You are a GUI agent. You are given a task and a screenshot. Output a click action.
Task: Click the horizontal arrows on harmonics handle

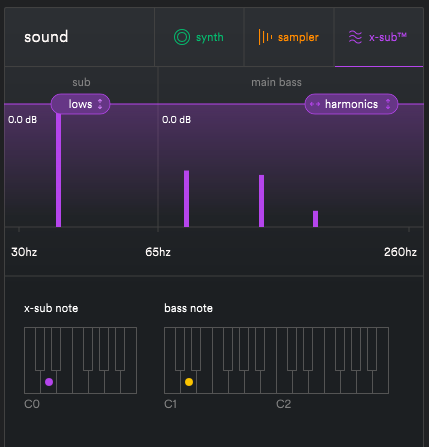(x=315, y=104)
